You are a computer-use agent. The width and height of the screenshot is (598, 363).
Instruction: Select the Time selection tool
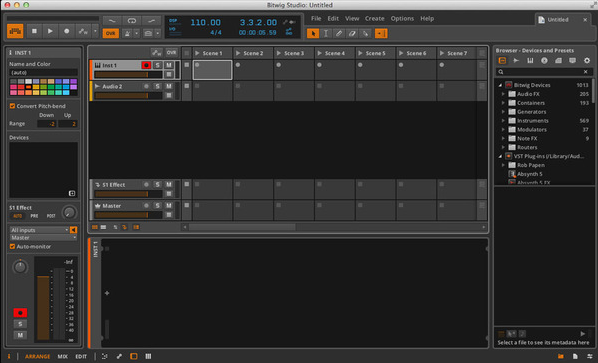326,34
